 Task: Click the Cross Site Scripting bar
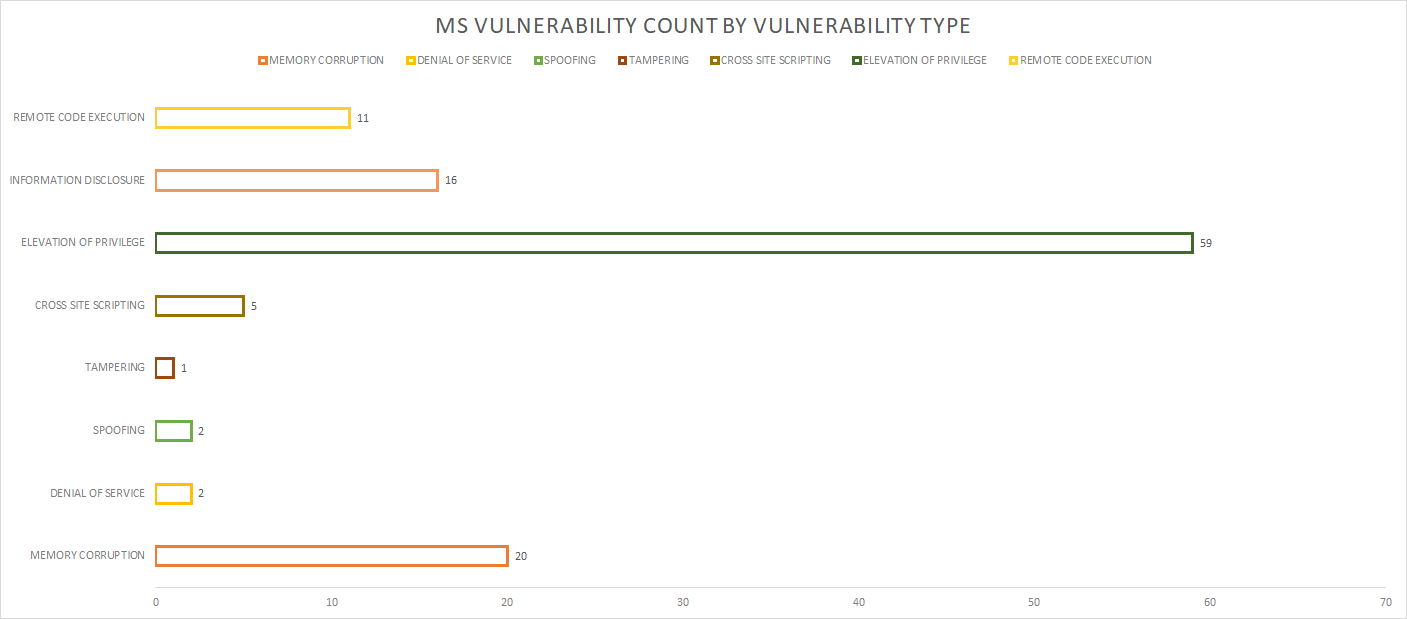click(200, 305)
